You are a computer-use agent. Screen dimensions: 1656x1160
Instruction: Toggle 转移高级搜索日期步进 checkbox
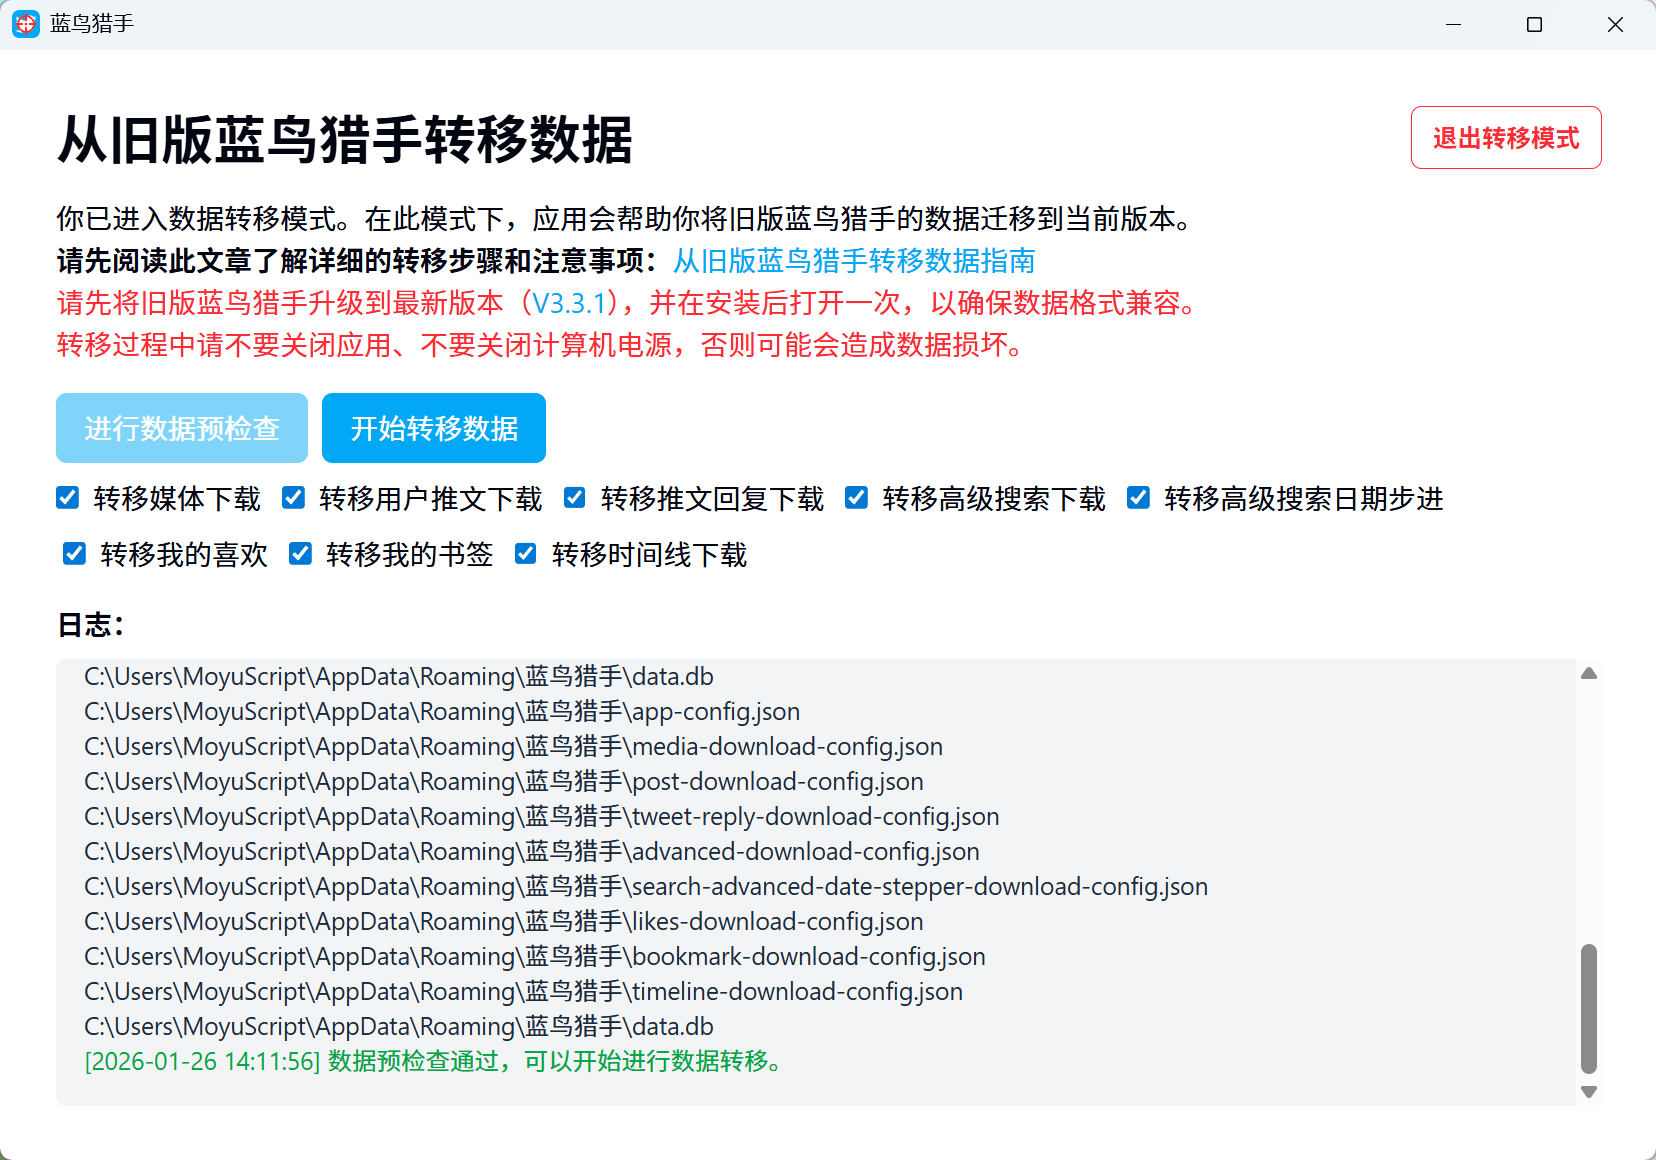(1139, 498)
